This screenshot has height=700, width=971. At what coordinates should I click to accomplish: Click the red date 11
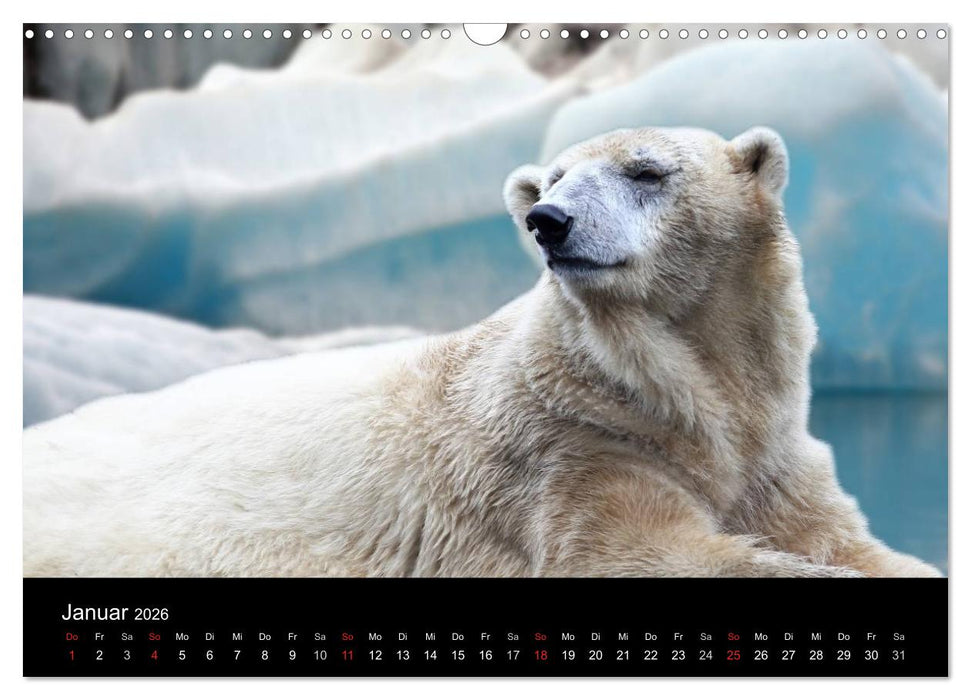(345, 656)
